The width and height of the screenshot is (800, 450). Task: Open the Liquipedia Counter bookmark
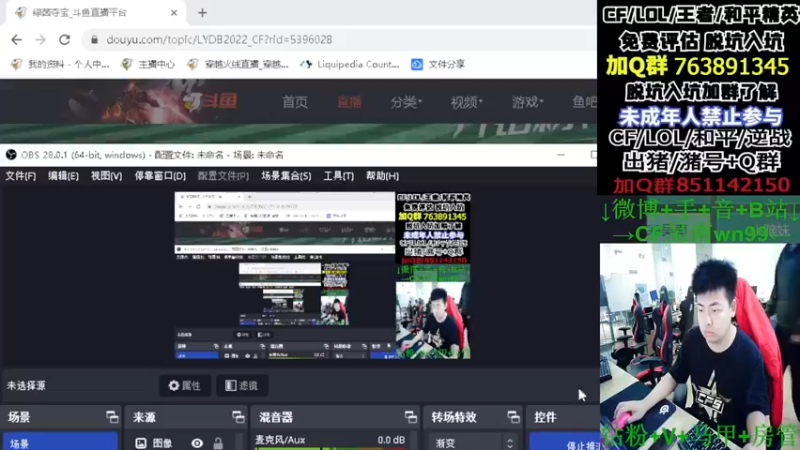[x=350, y=64]
